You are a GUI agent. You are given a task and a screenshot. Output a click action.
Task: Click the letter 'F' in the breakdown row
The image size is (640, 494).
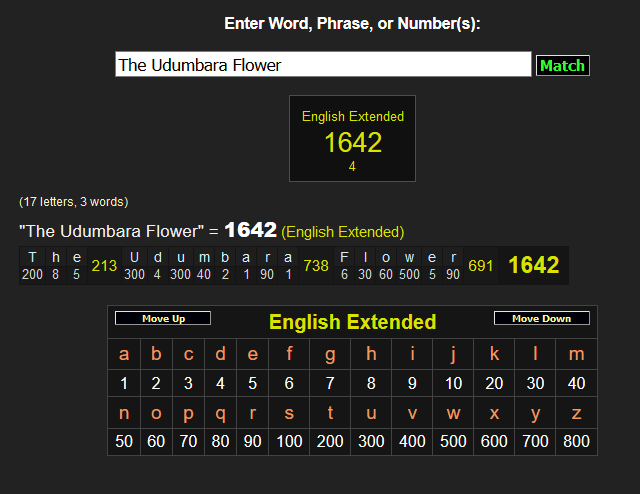345,257
